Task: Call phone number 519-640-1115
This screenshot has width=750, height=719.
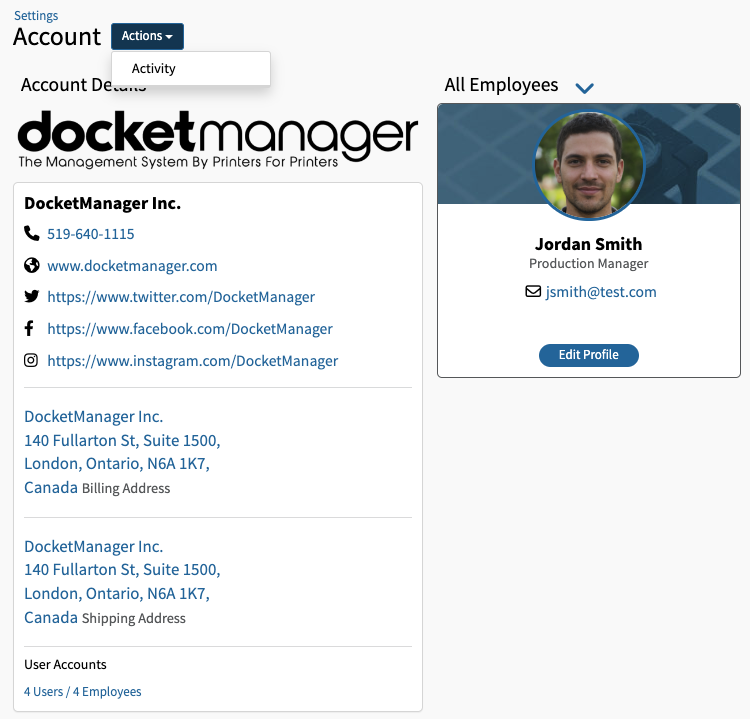Action: point(90,234)
